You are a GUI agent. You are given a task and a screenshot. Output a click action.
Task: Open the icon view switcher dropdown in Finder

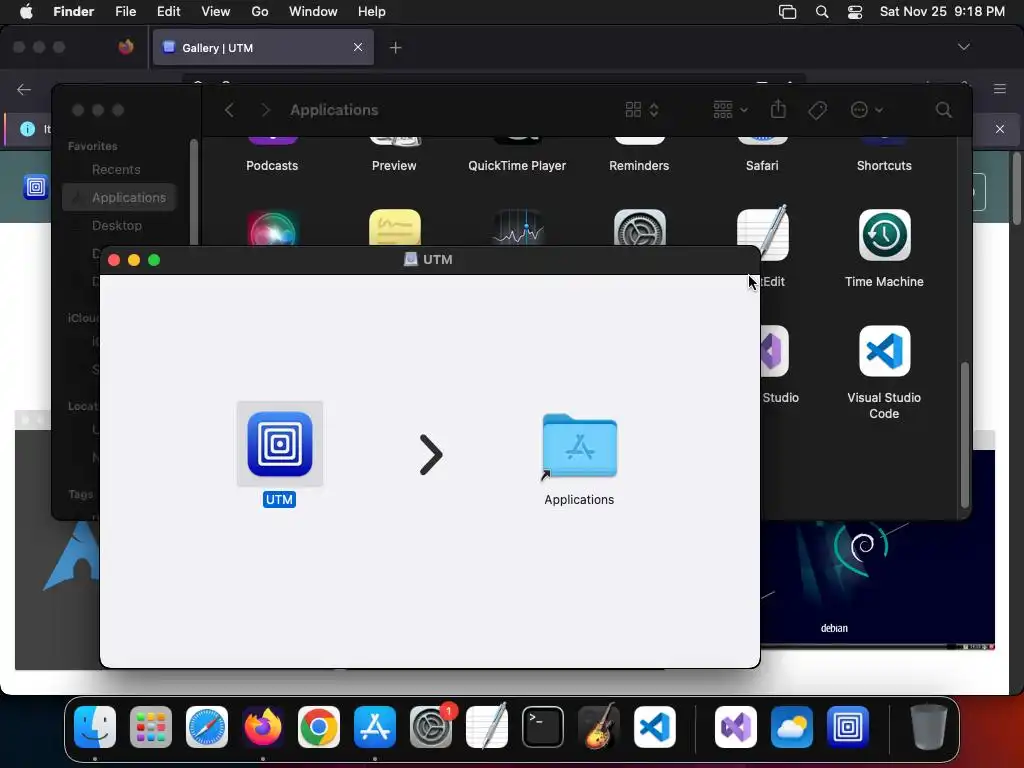pos(642,110)
